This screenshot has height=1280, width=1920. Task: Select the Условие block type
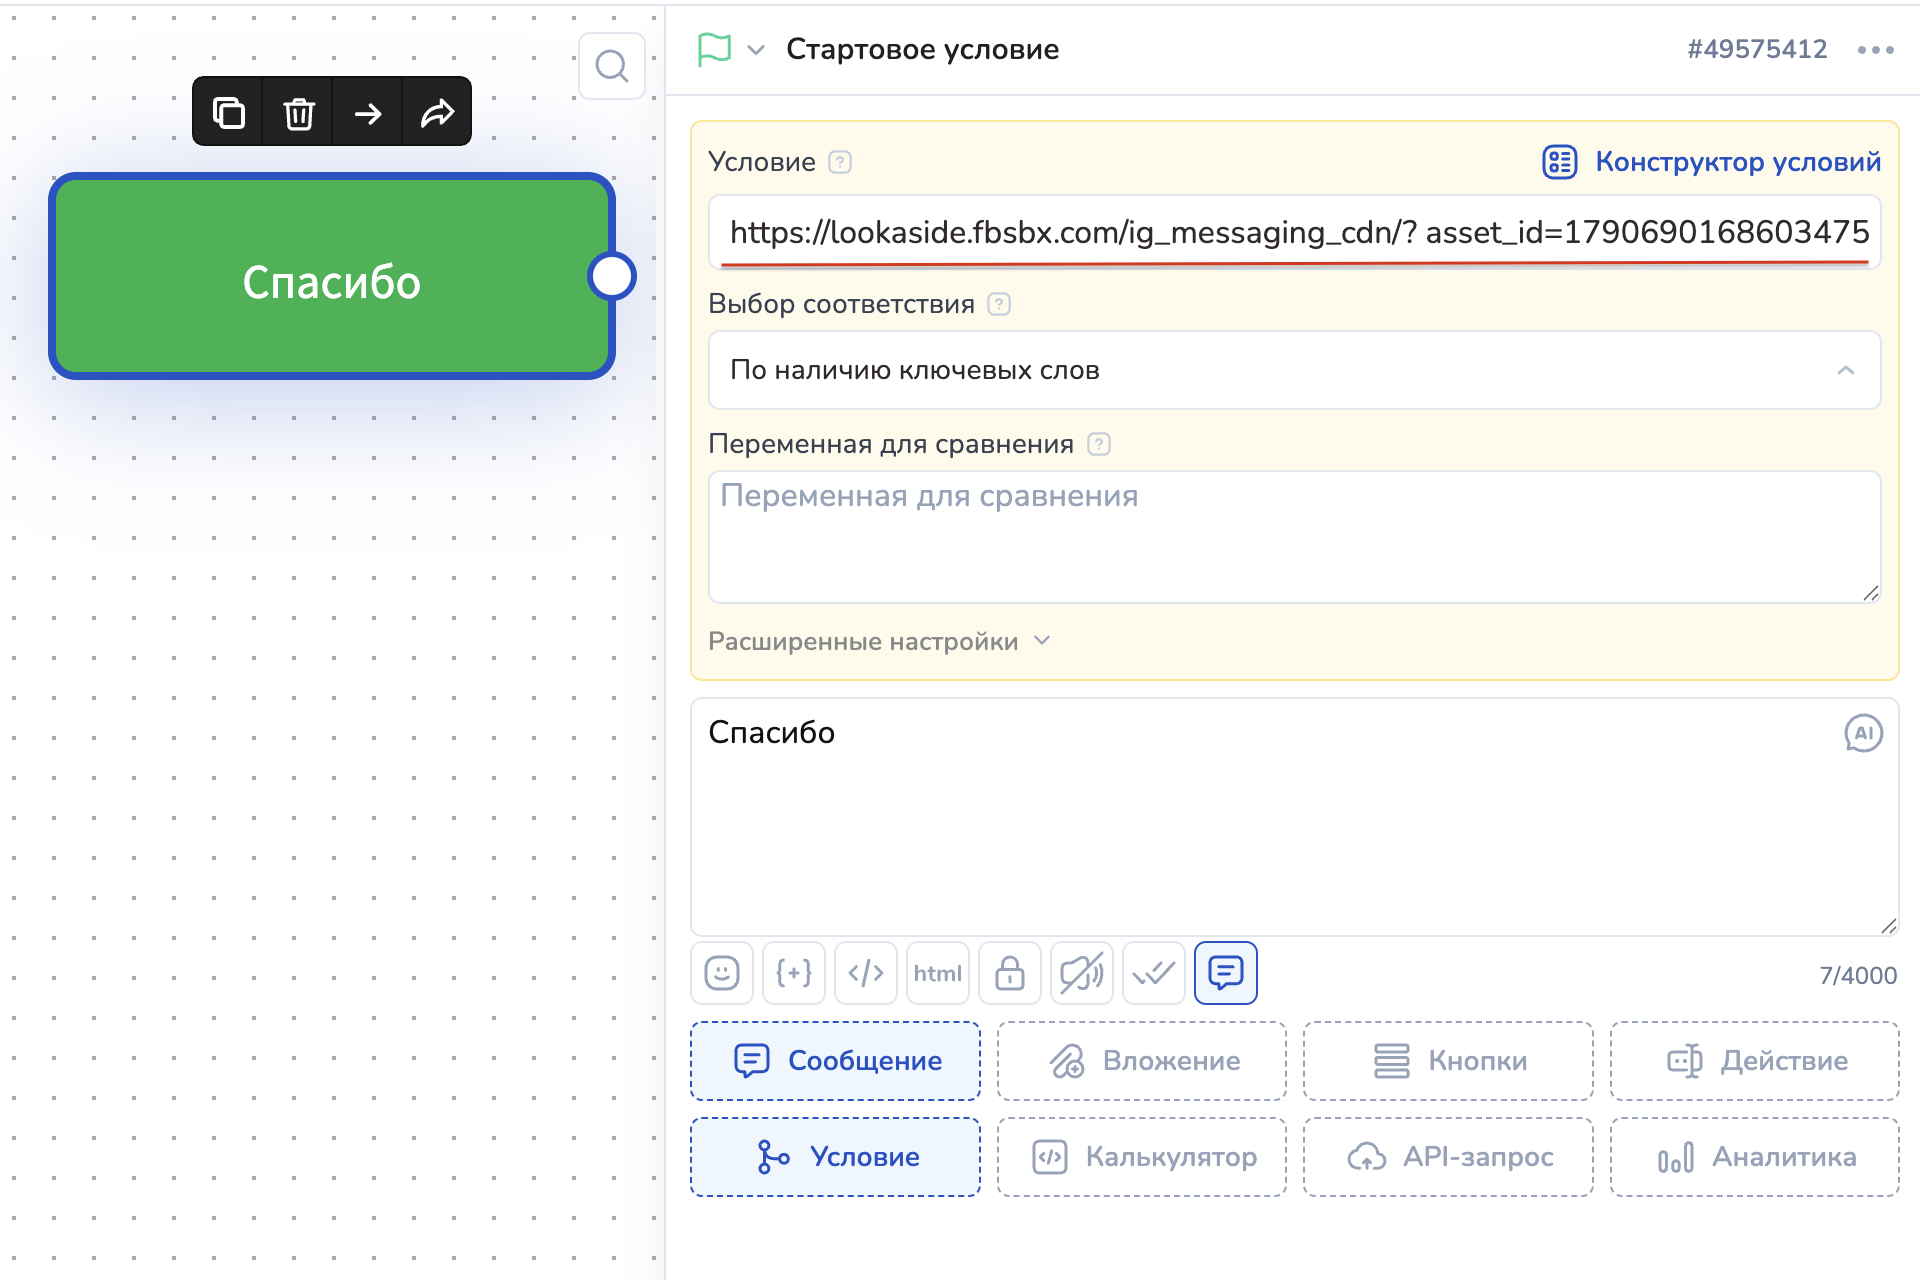pos(836,1156)
